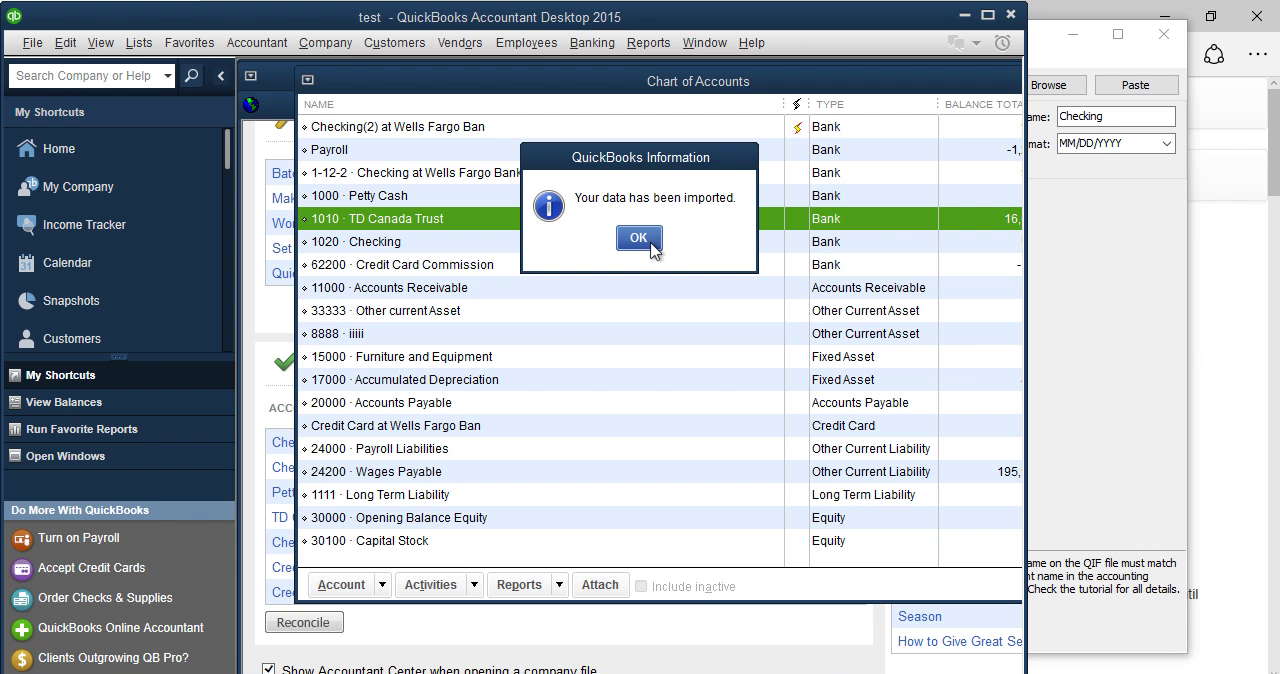Click the TYPE column header
The height and width of the screenshot is (674, 1280).
tap(873, 104)
